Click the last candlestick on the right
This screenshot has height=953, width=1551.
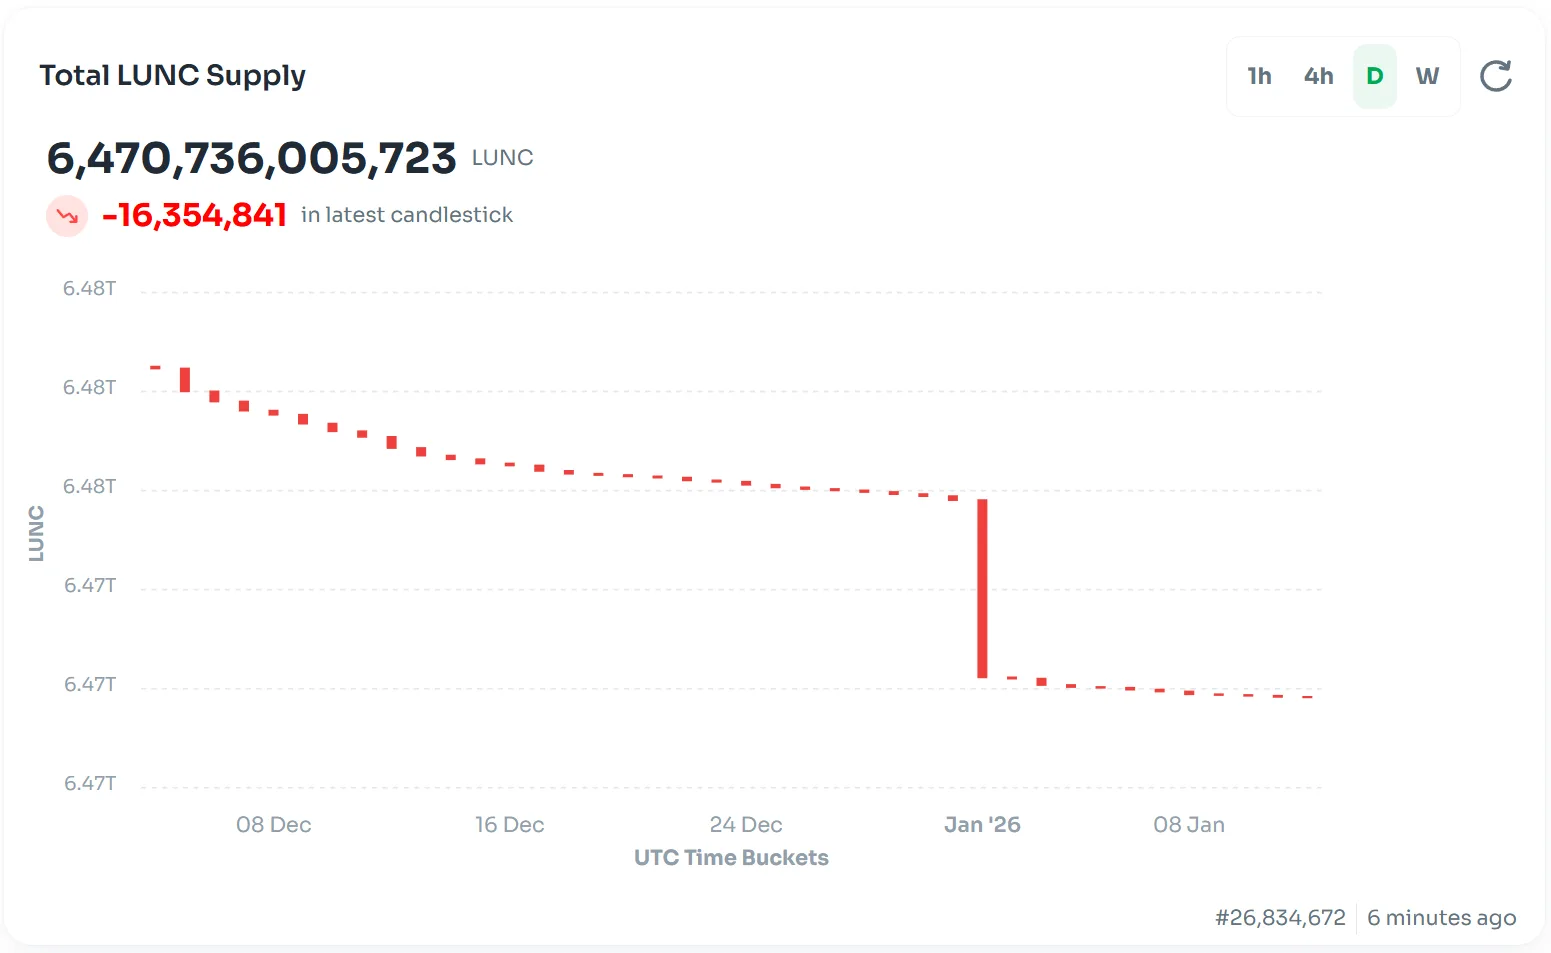[x=1307, y=697]
